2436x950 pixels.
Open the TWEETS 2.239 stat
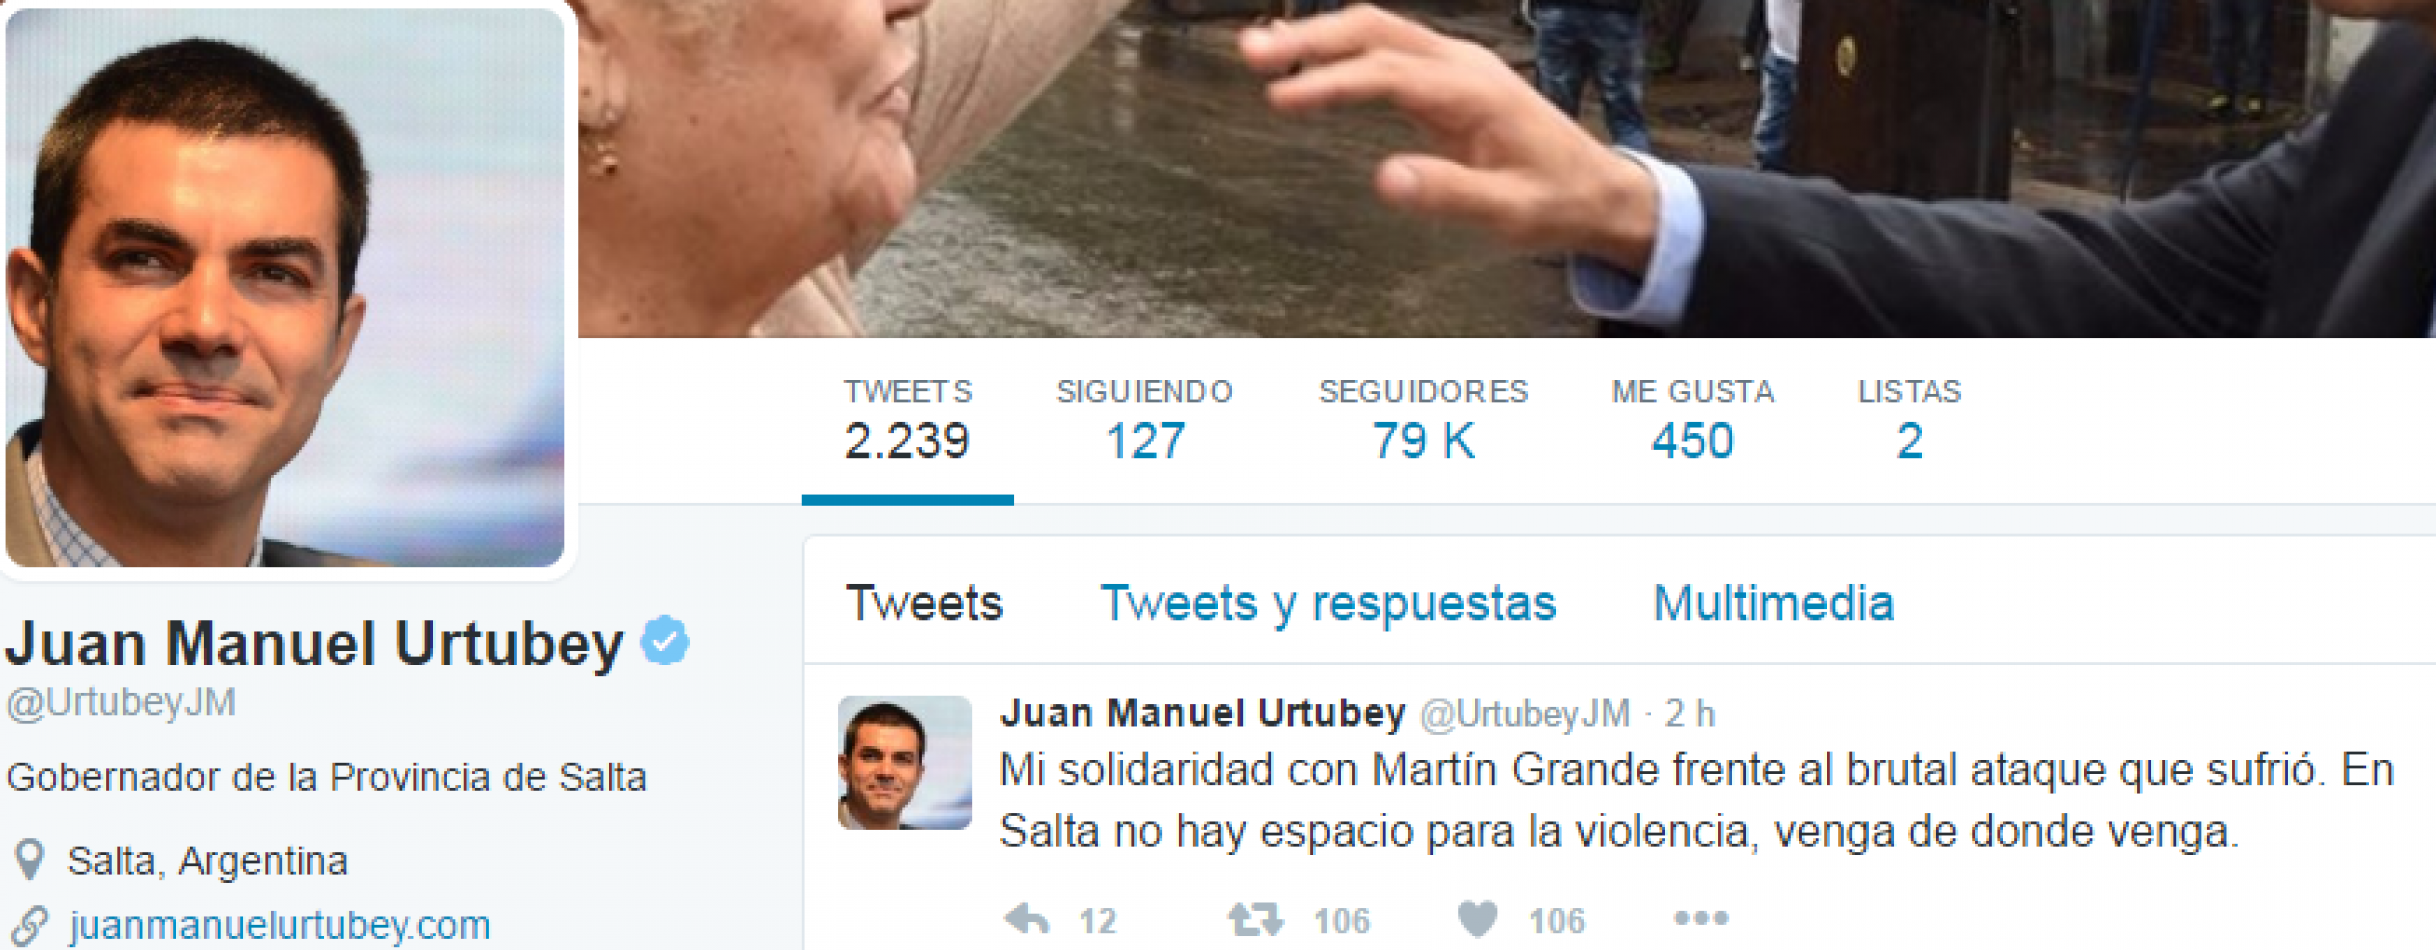pyautogui.click(x=907, y=420)
